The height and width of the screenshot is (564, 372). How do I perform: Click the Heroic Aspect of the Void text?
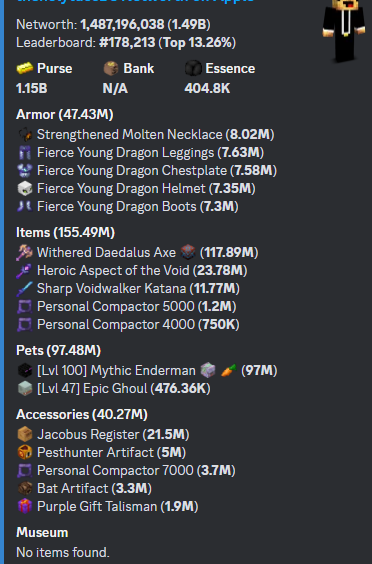[x=113, y=270]
